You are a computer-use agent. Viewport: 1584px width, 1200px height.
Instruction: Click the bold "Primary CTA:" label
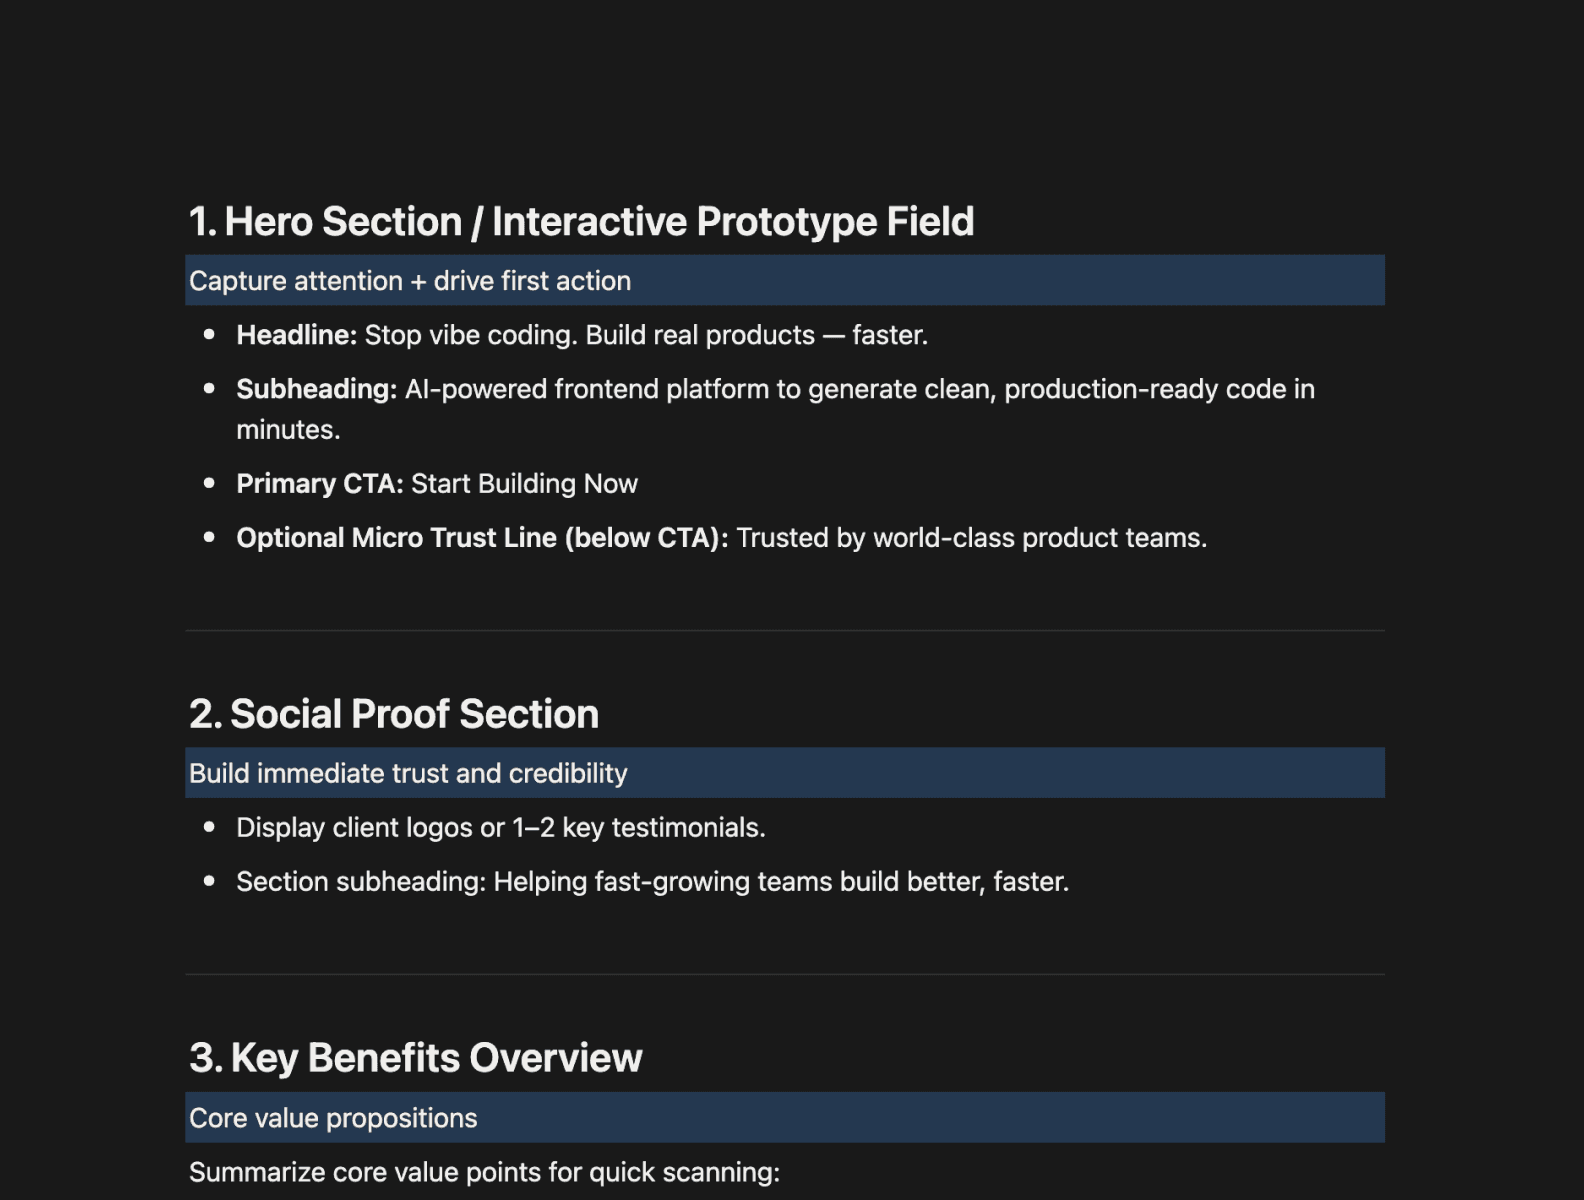[319, 484]
